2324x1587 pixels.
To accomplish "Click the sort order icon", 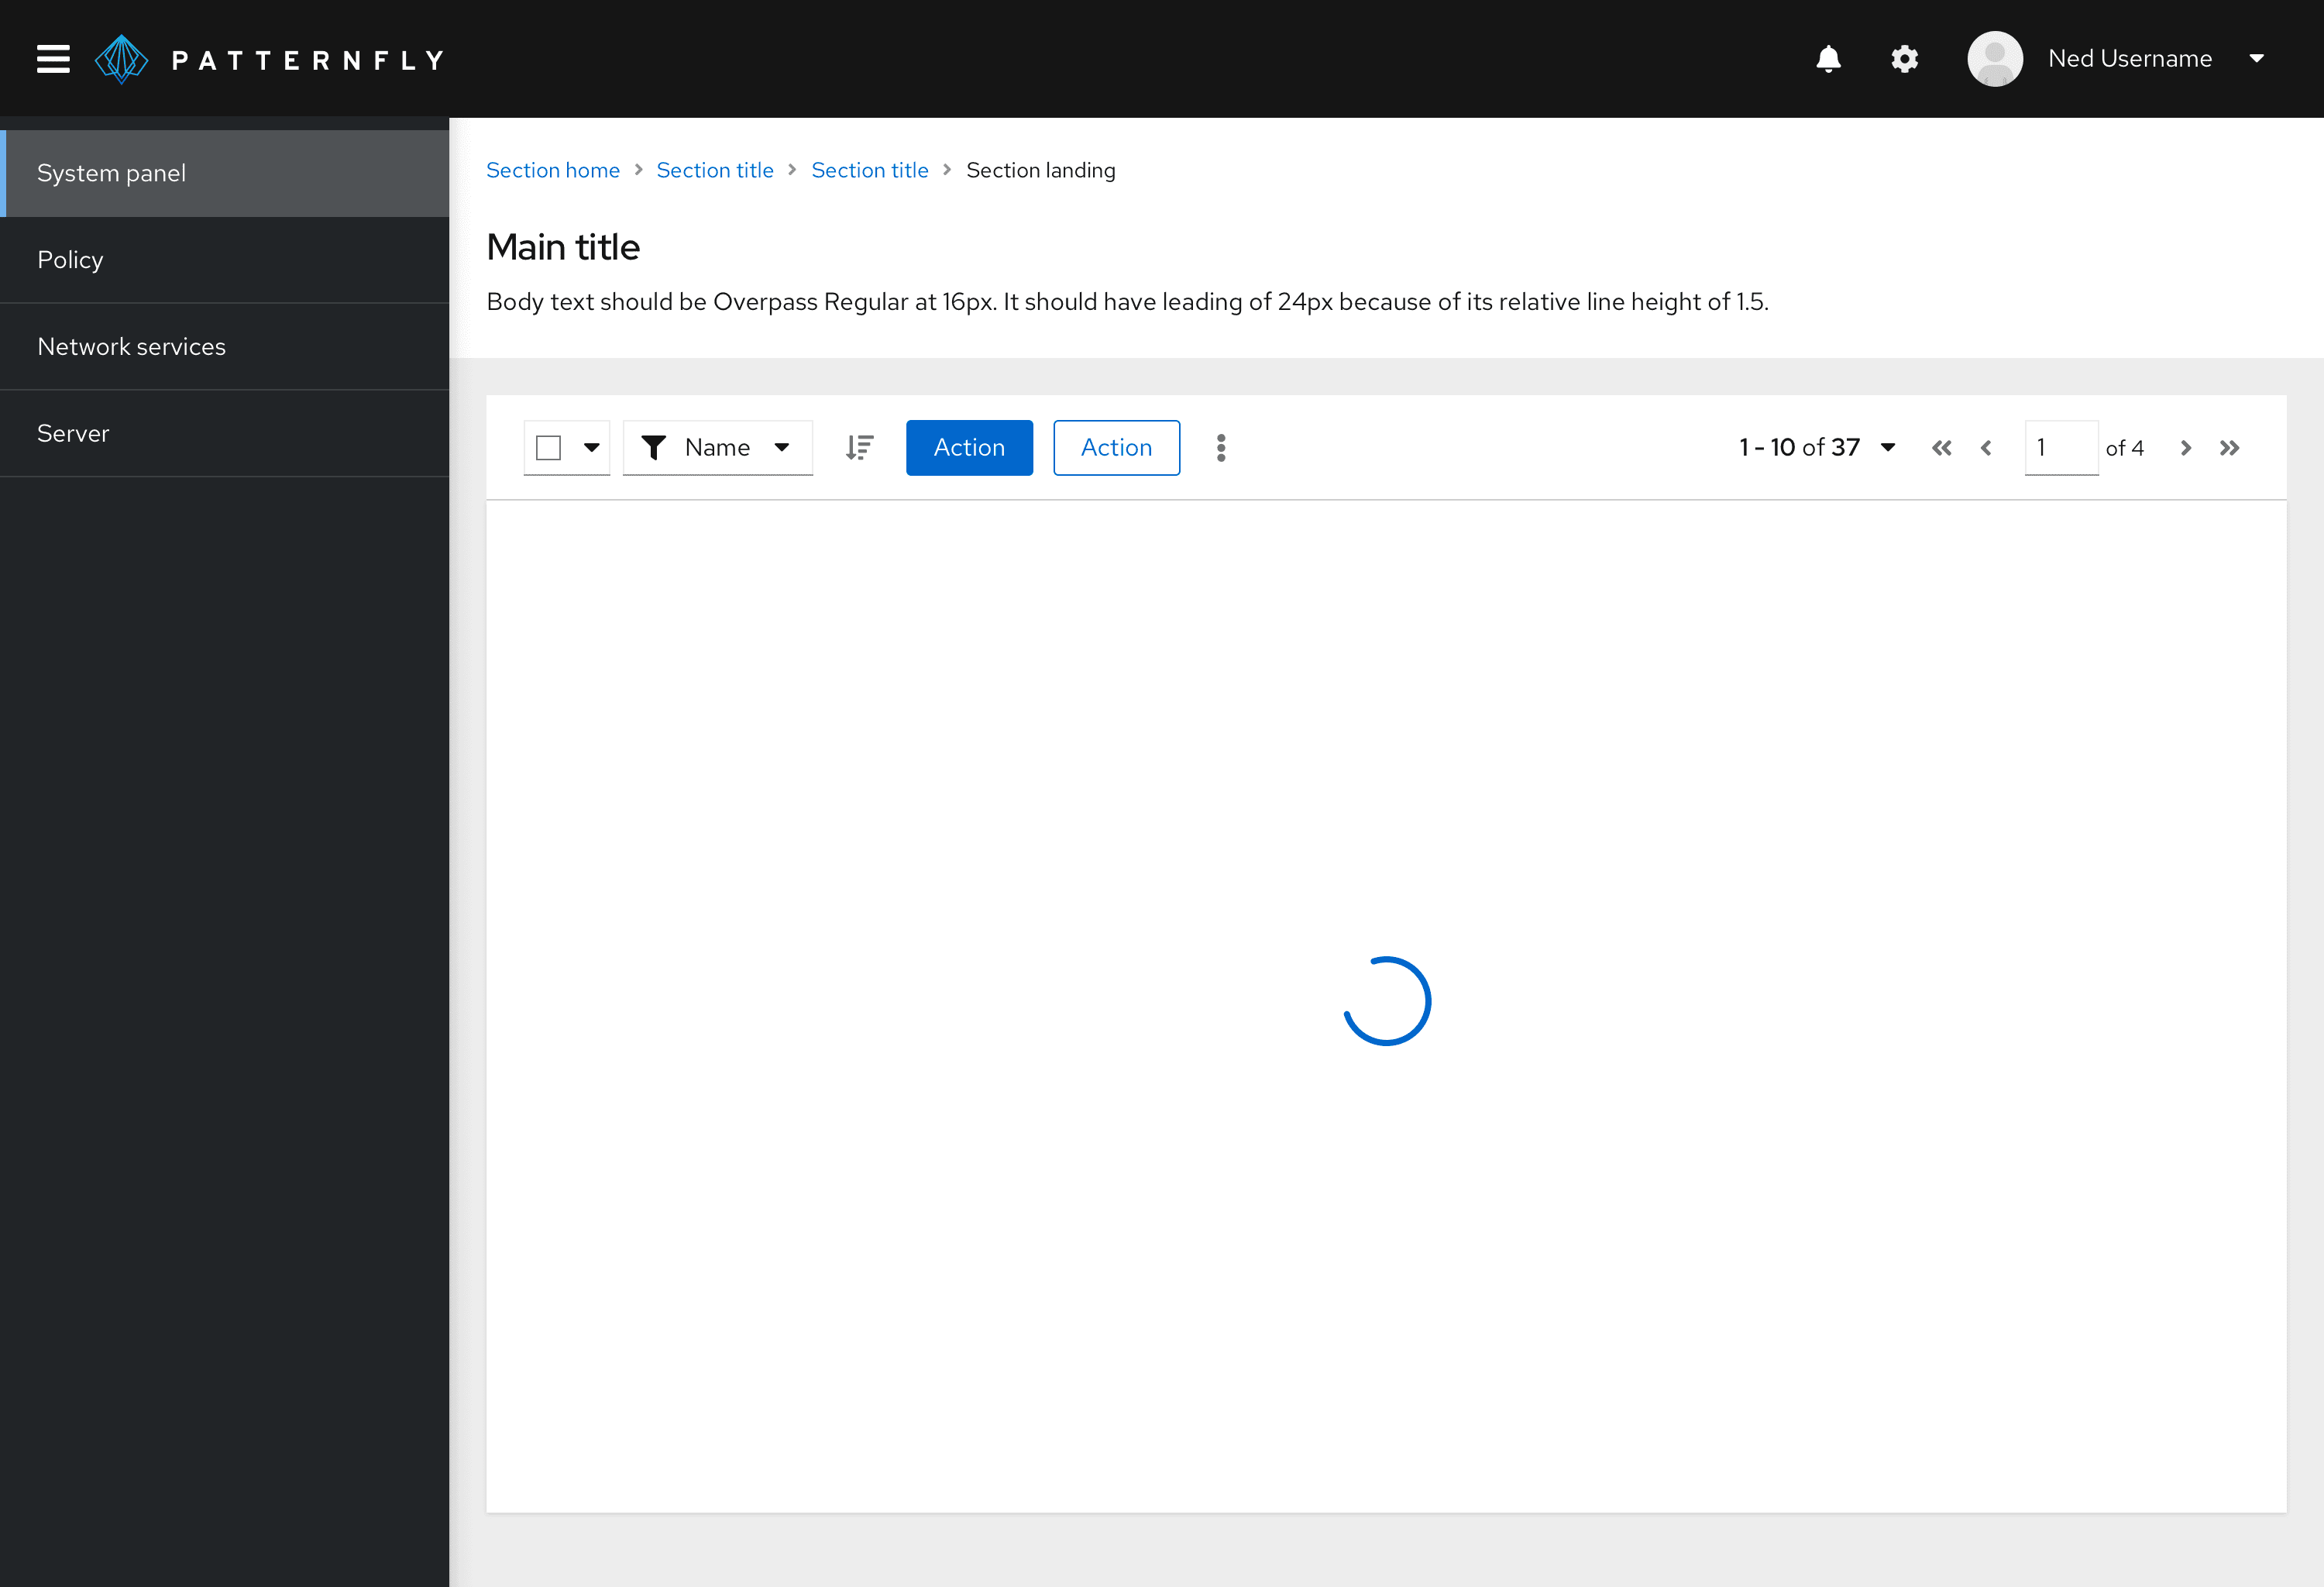I will click(860, 447).
